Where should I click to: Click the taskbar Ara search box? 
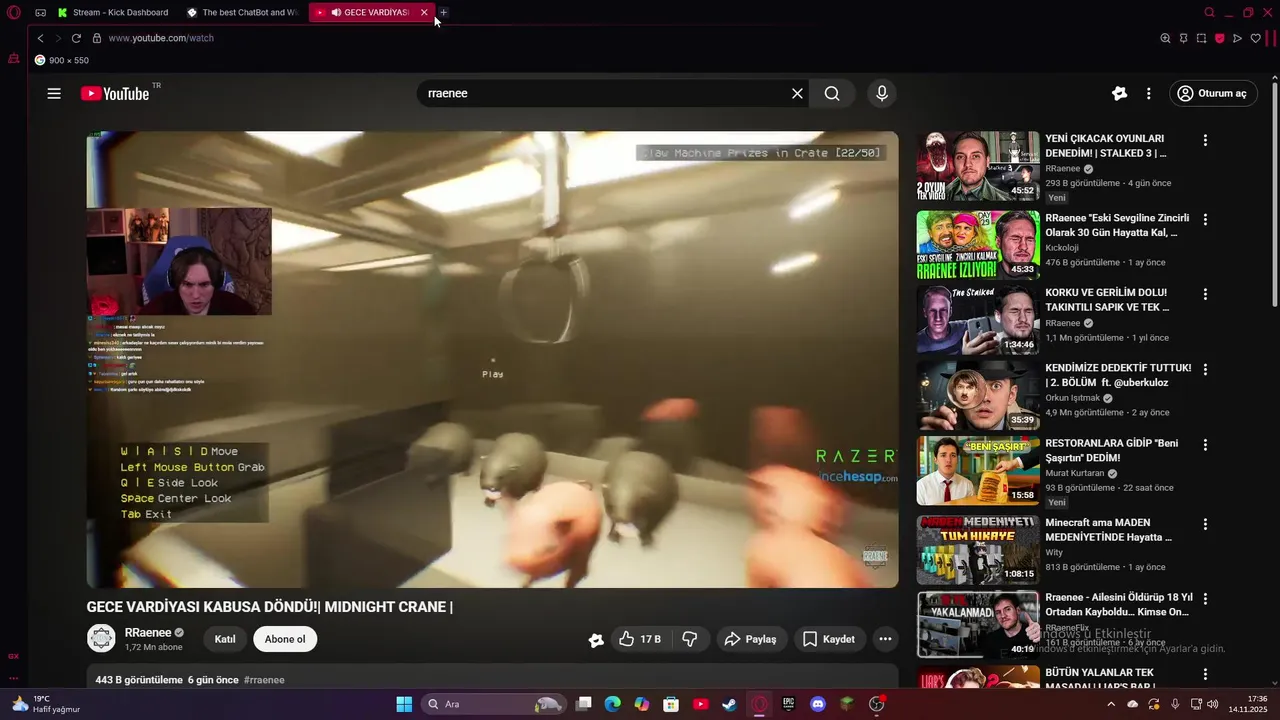click(x=494, y=704)
